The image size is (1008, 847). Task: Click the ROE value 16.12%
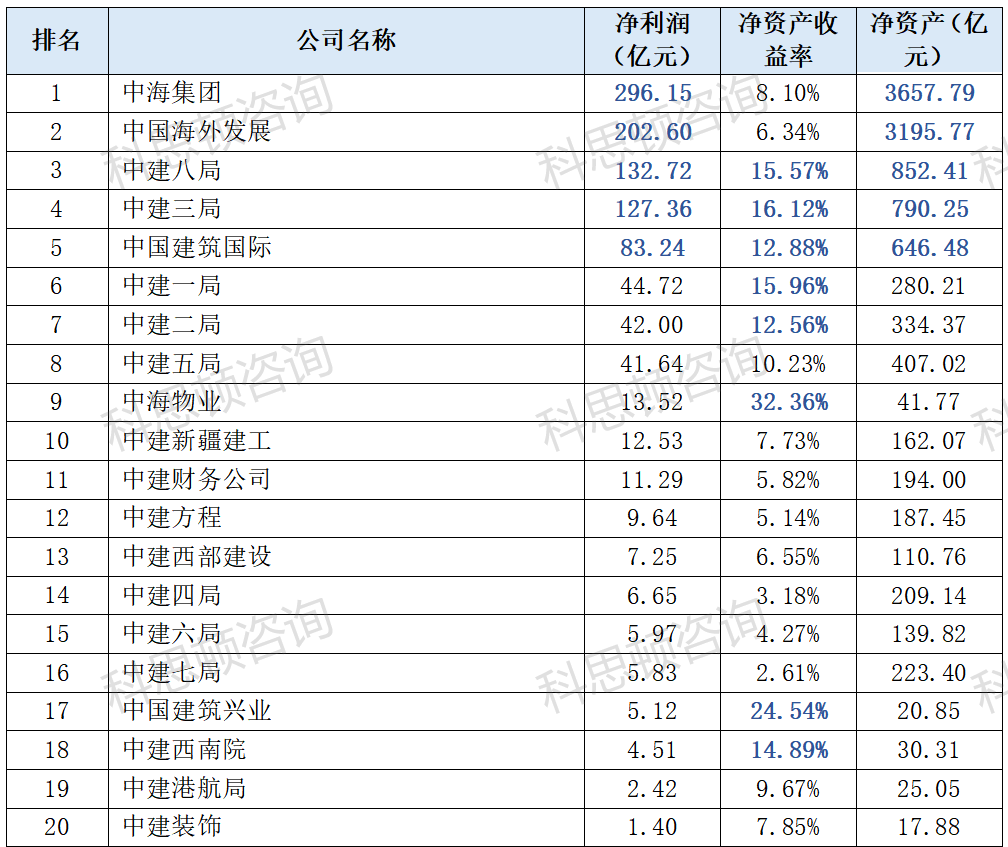(x=789, y=209)
